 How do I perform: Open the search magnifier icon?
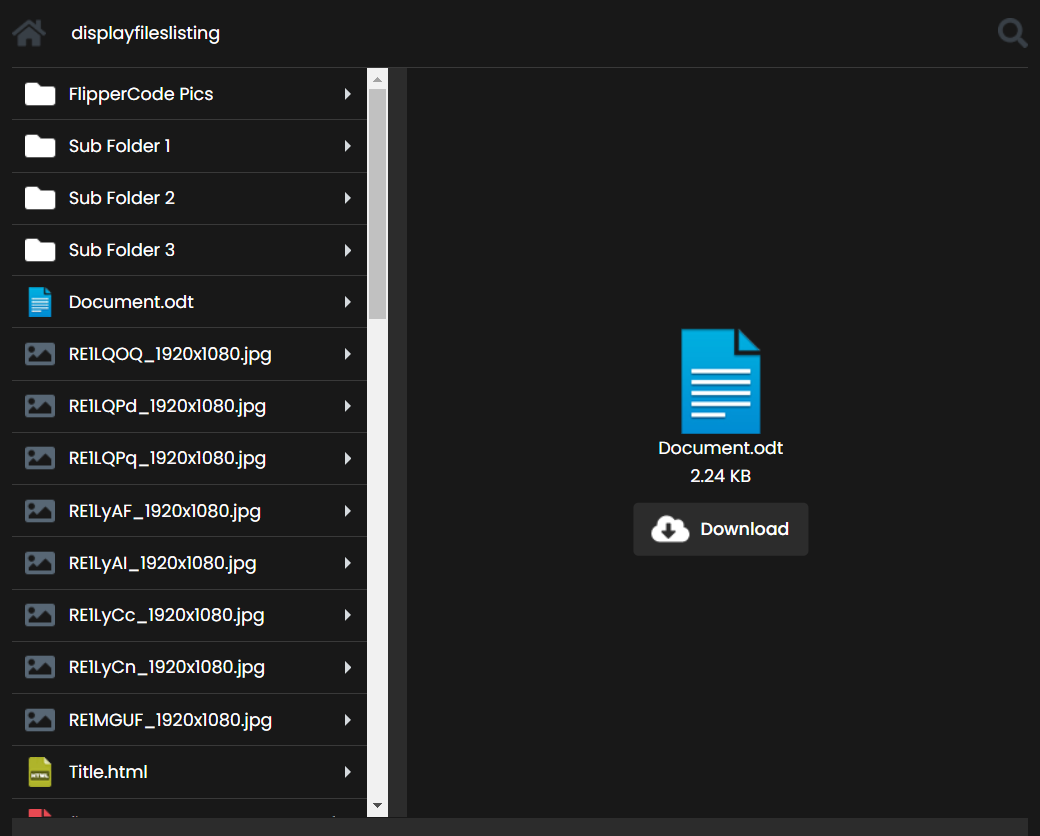[1012, 33]
